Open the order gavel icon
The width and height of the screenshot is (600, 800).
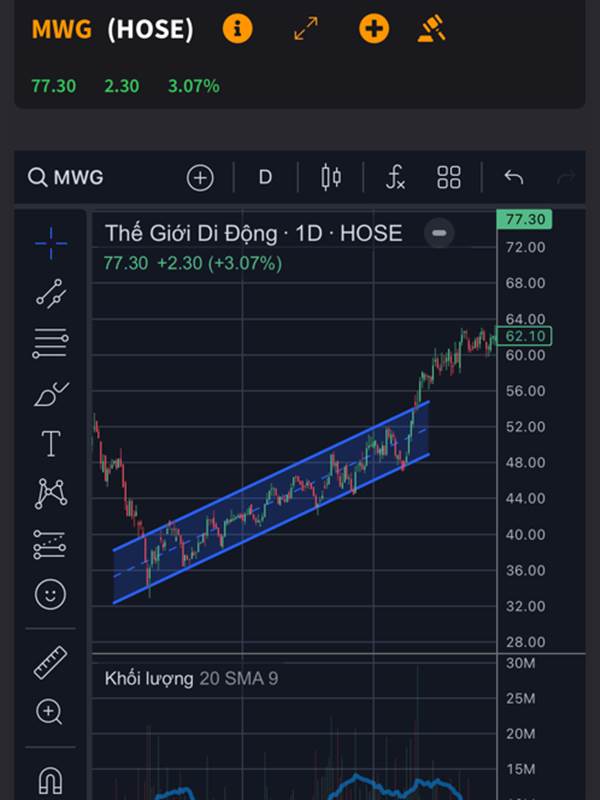(432, 29)
